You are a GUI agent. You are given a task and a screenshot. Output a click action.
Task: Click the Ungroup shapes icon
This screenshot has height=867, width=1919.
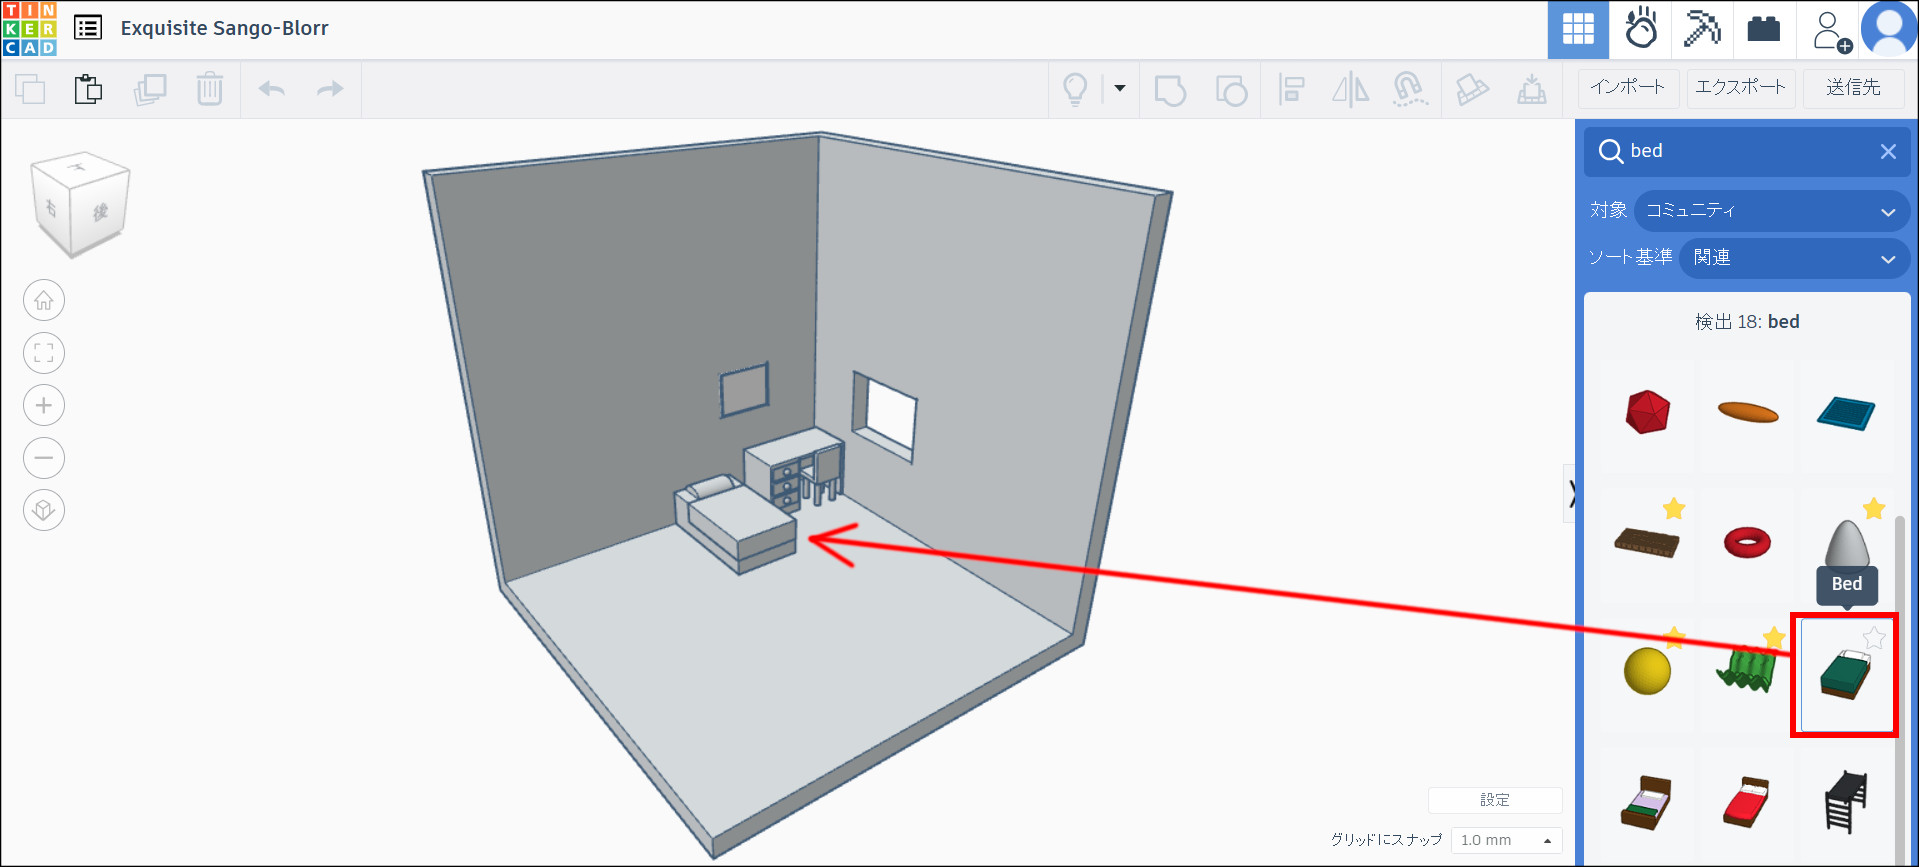1231,89
